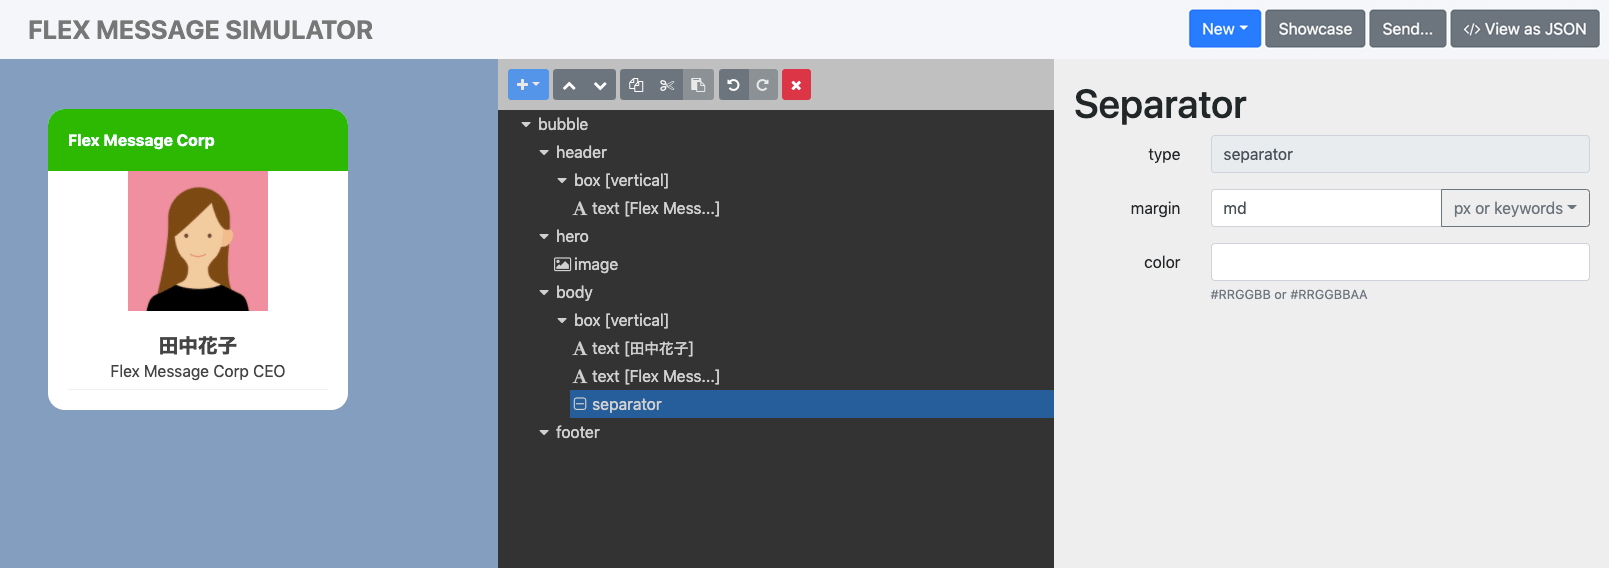Select the image item in tree
Screen dimensions: 1609x568
pos(595,265)
